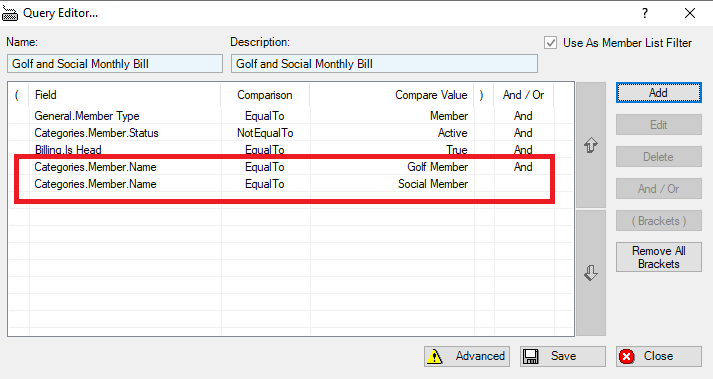Click the Add button
Image resolution: width=713 pixels, height=379 pixels.
[x=658, y=93]
